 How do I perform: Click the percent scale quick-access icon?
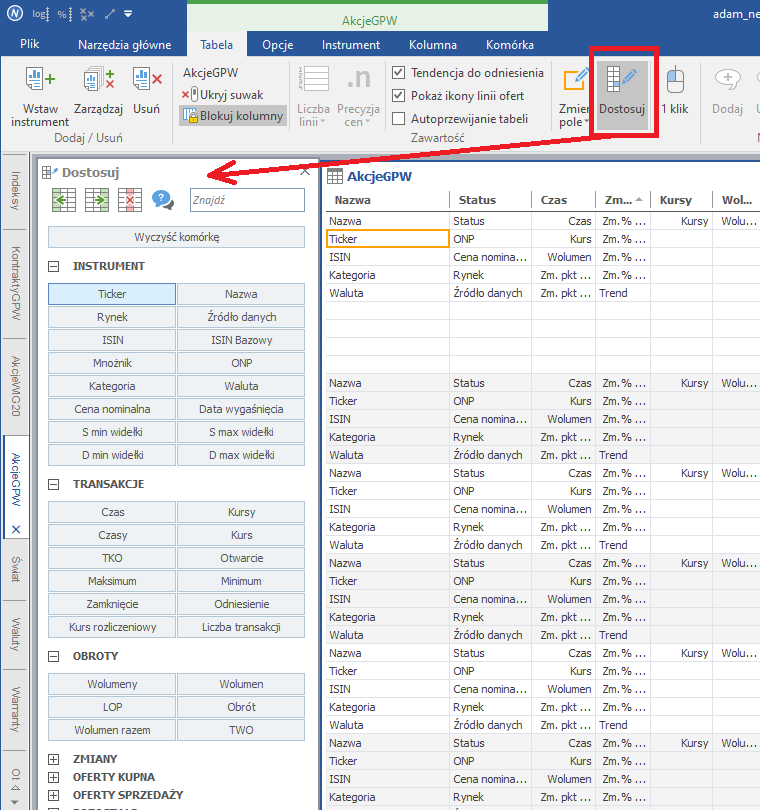click(64, 14)
